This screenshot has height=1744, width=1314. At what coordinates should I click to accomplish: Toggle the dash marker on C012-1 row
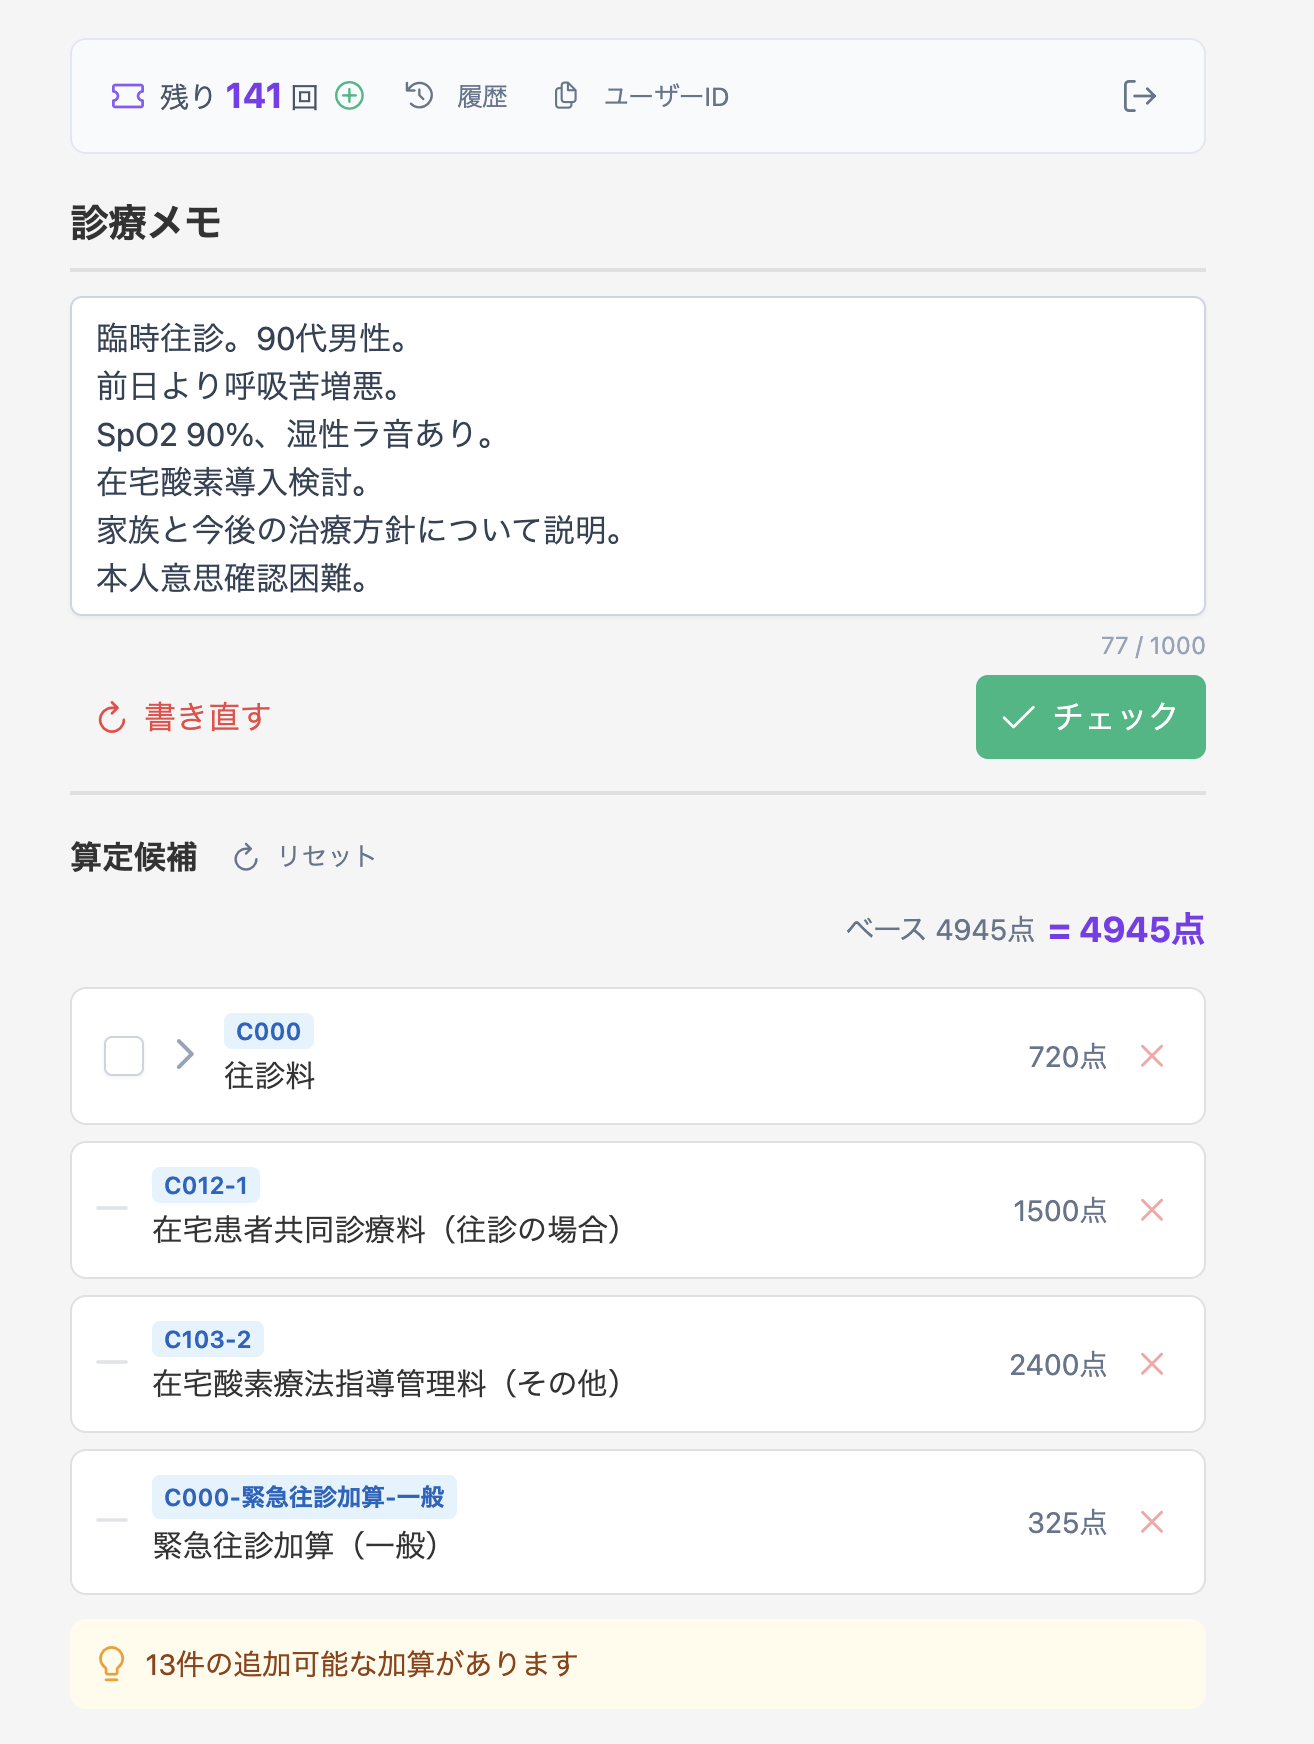(112, 1208)
